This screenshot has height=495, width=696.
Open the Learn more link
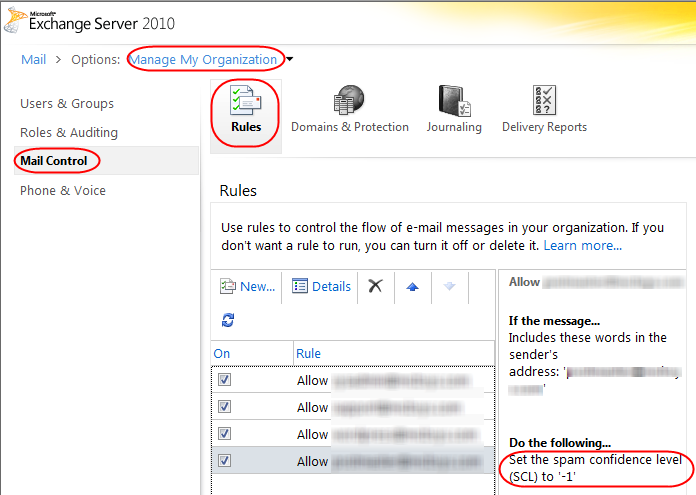583,246
